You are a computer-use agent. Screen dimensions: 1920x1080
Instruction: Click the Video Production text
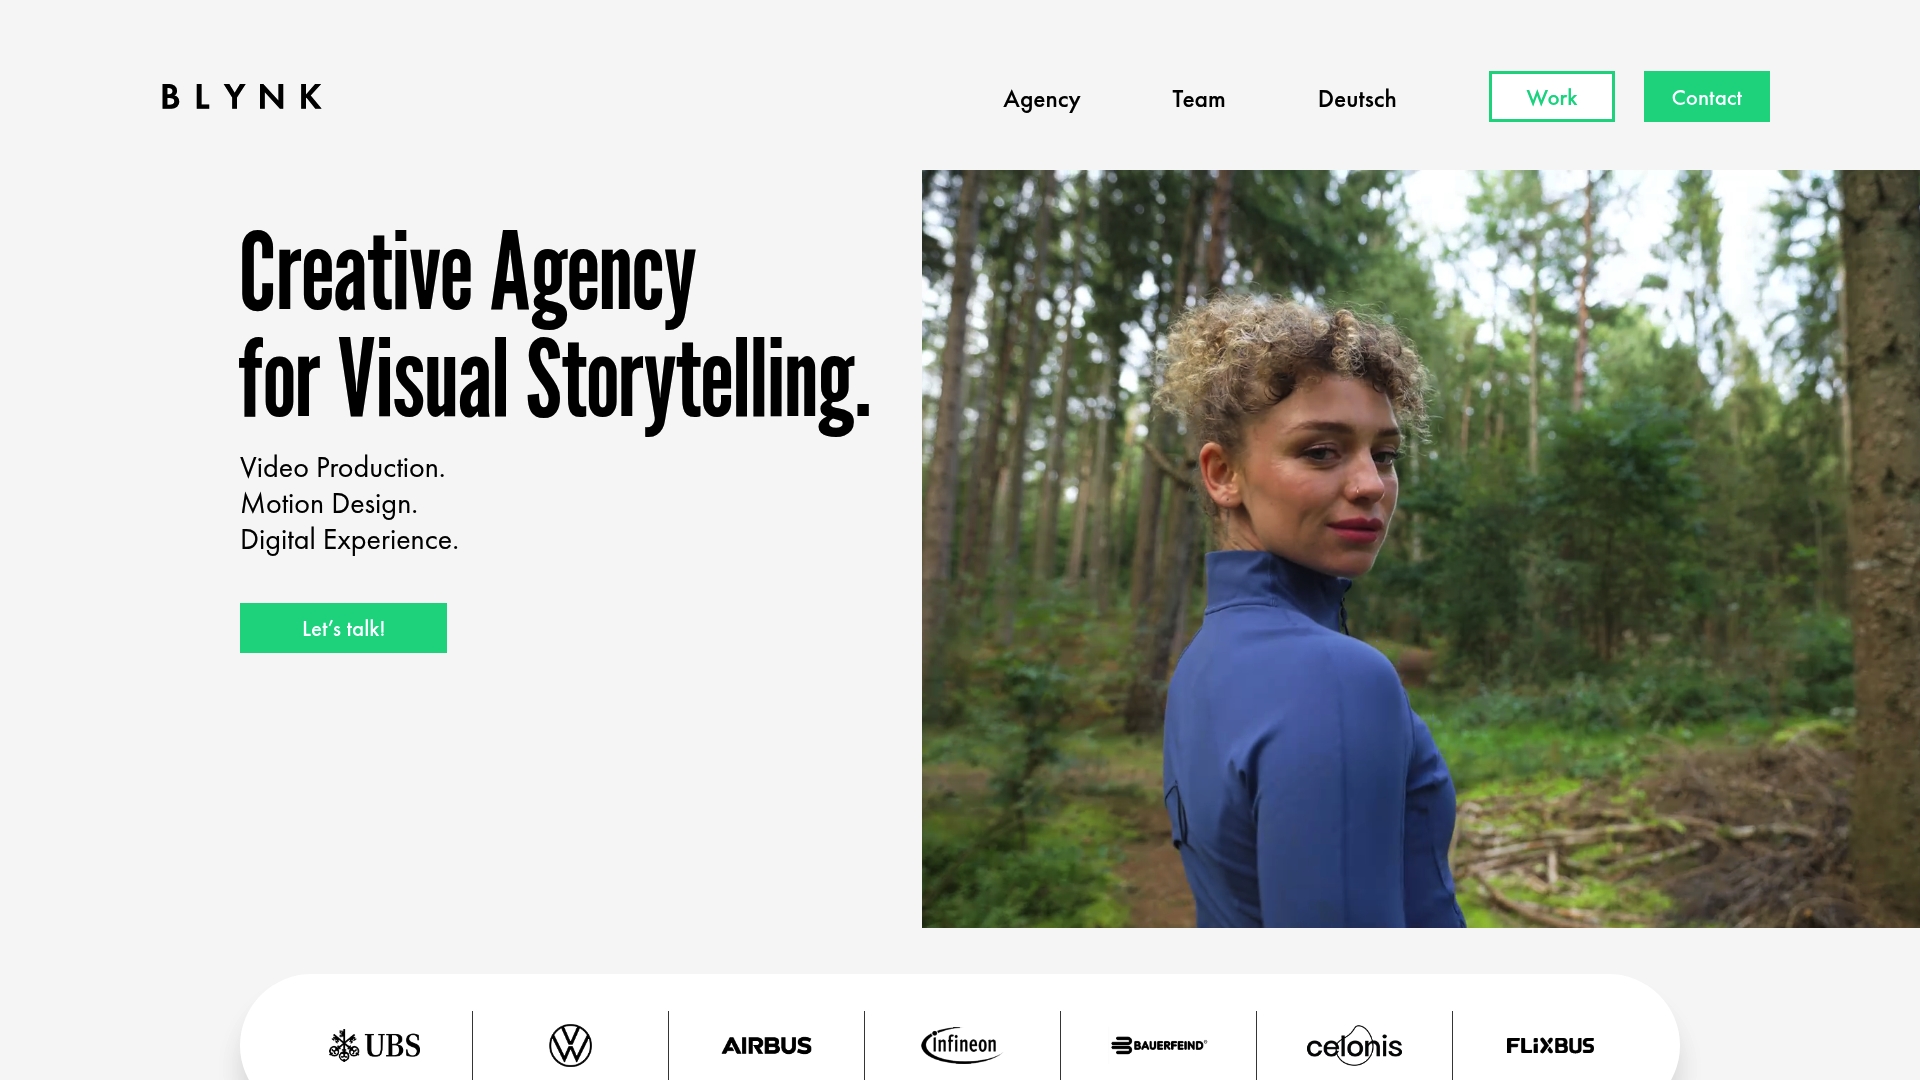(342, 468)
